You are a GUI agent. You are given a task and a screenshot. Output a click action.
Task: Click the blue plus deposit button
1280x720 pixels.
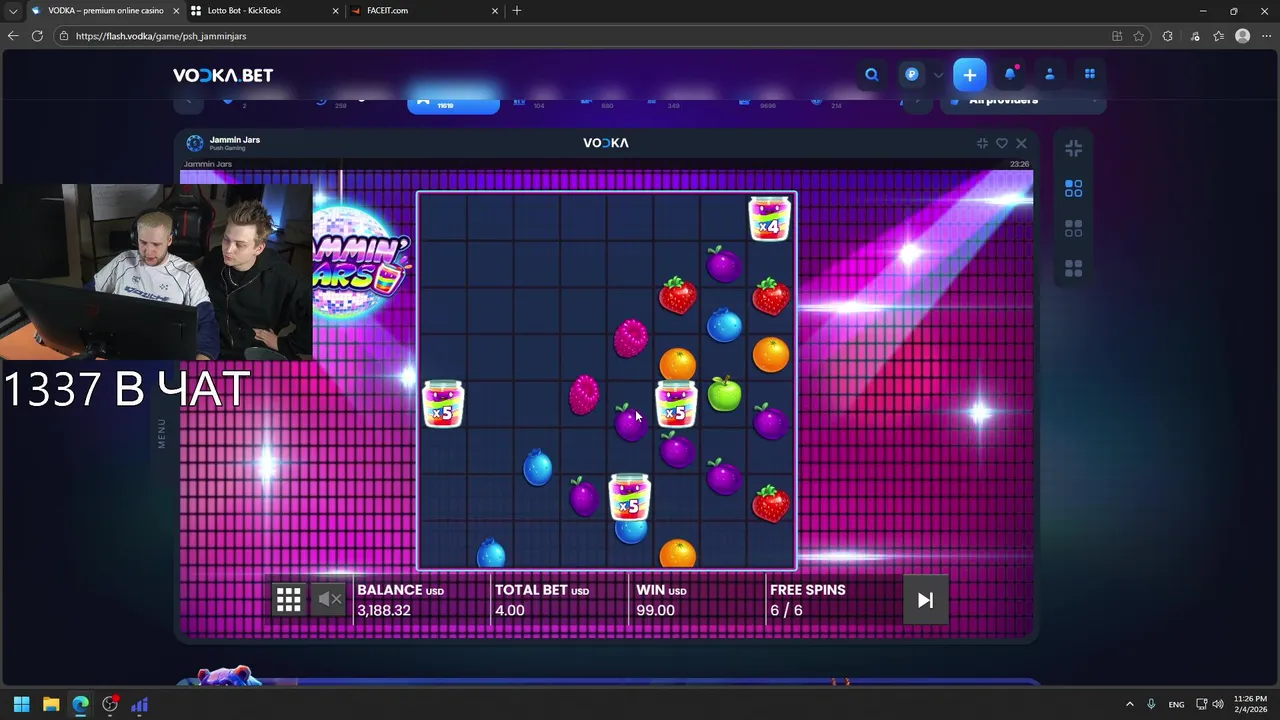coord(969,75)
